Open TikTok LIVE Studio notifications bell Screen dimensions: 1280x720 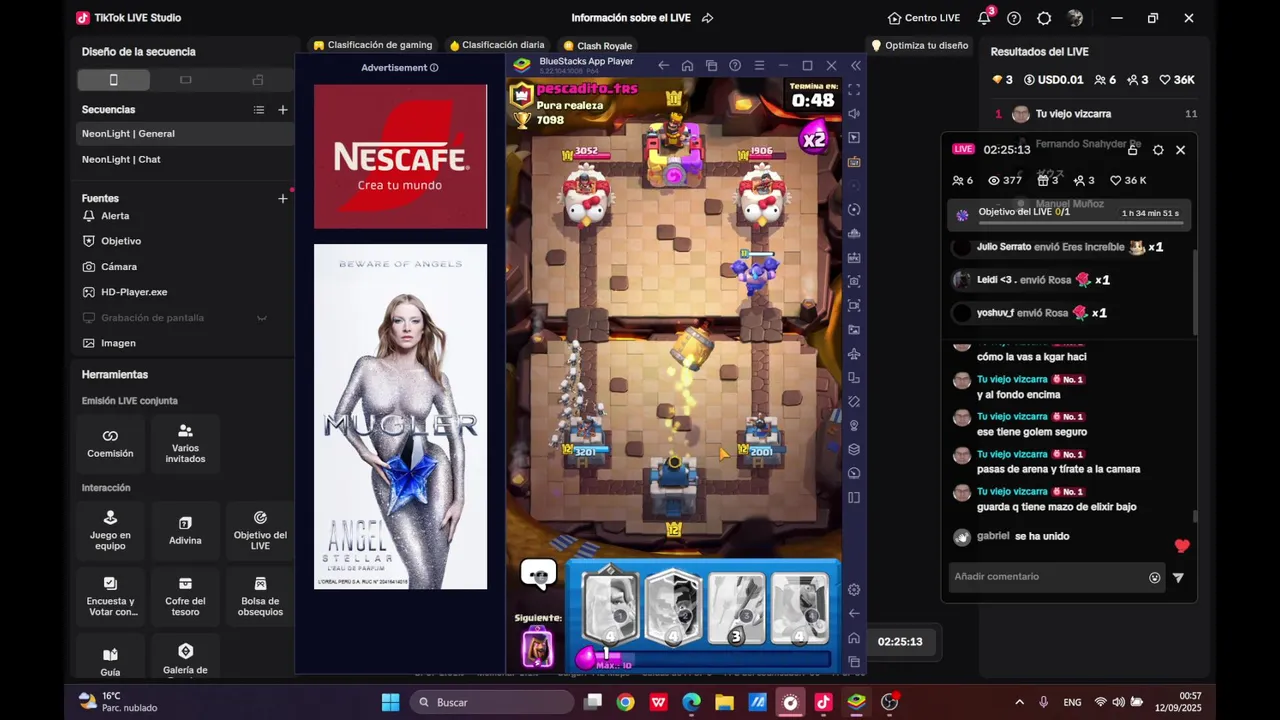click(984, 18)
